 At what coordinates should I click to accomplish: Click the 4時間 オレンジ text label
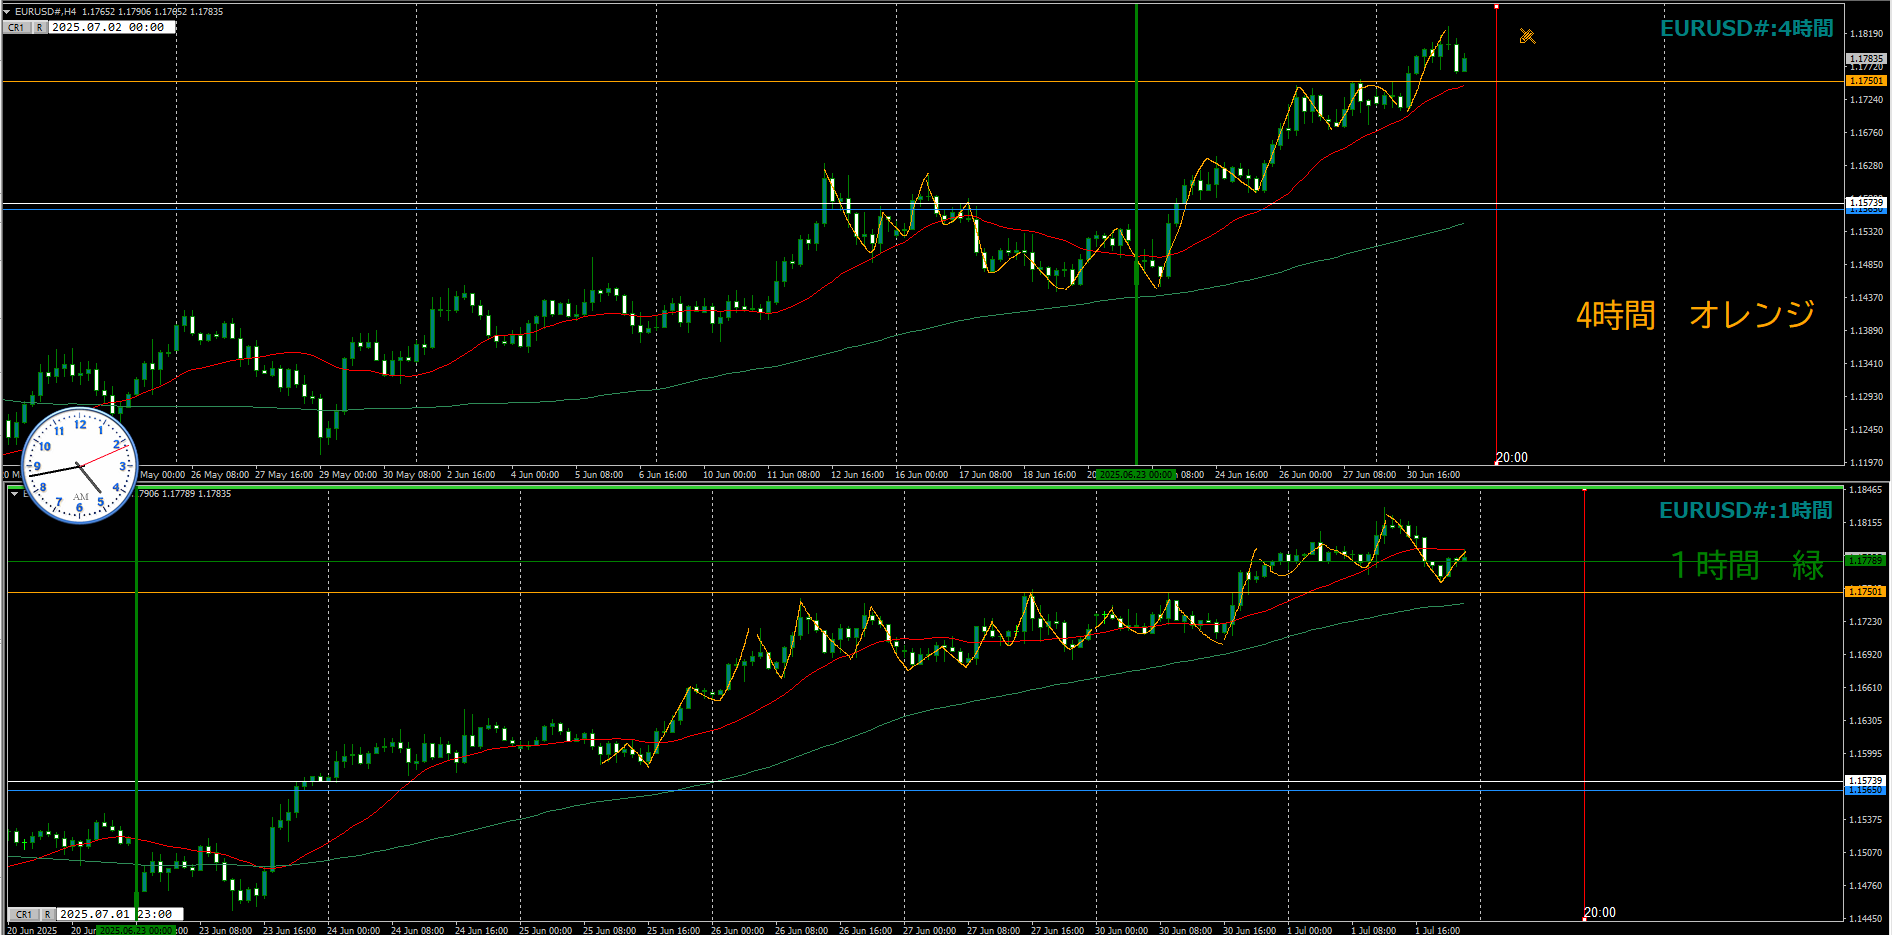point(1695,314)
